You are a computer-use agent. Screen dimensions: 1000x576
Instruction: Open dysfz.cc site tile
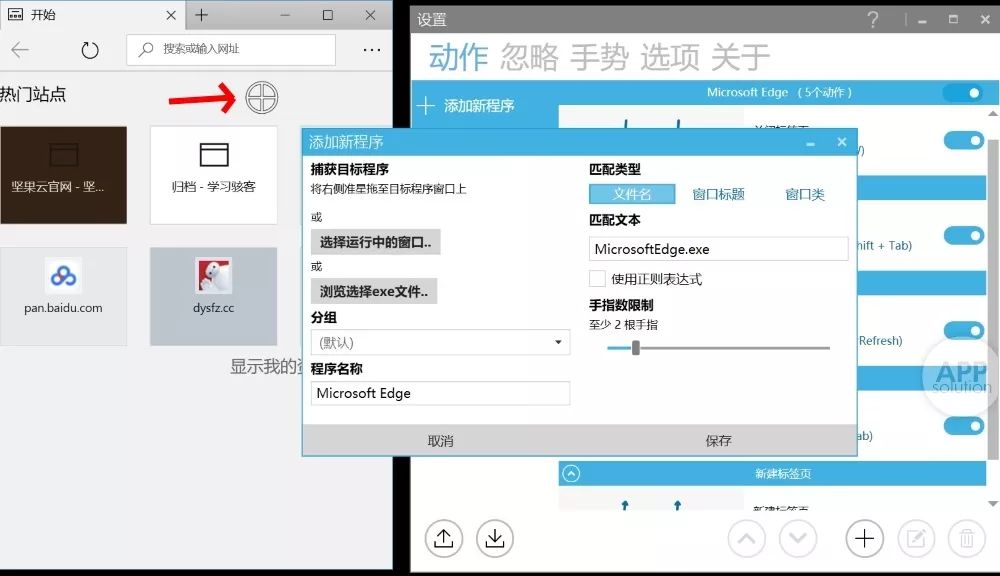click(x=214, y=297)
